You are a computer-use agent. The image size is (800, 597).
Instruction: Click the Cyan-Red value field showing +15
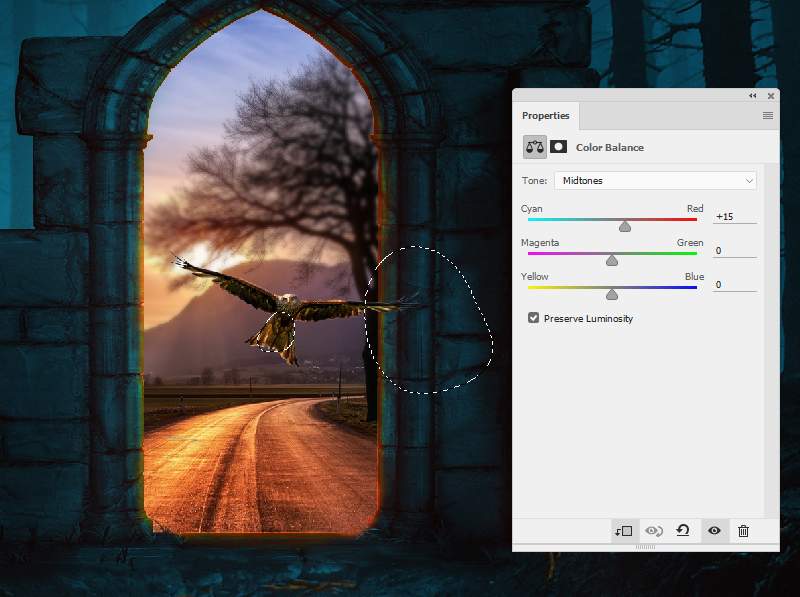tap(735, 217)
